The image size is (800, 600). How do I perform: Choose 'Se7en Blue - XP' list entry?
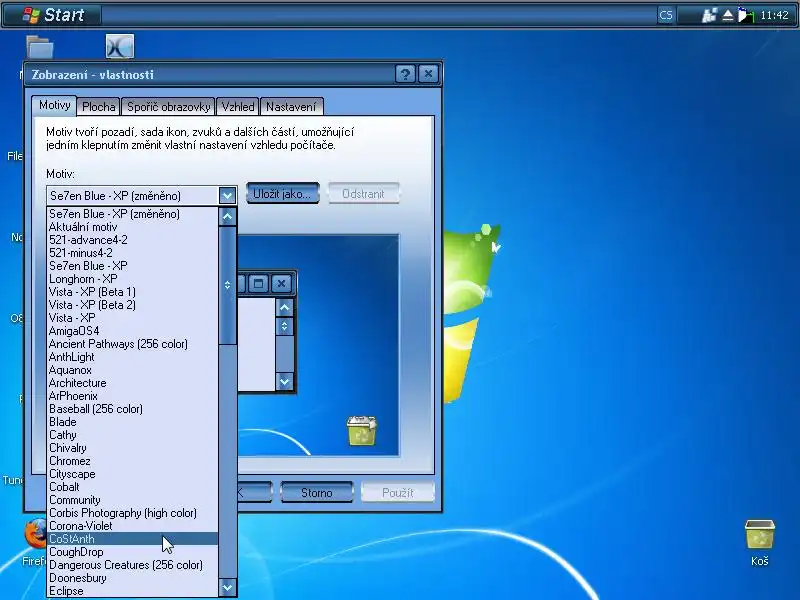point(133,266)
